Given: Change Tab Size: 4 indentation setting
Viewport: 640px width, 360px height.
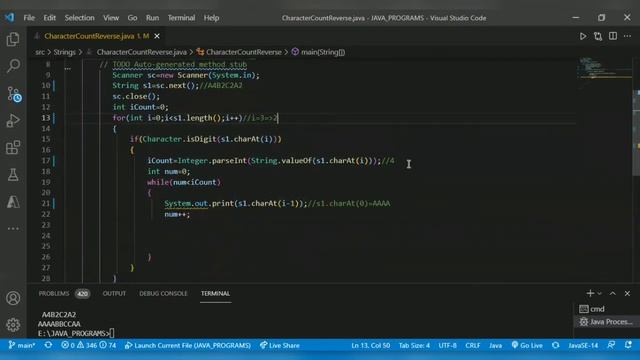Looking at the screenshot, I should [414, 345].
